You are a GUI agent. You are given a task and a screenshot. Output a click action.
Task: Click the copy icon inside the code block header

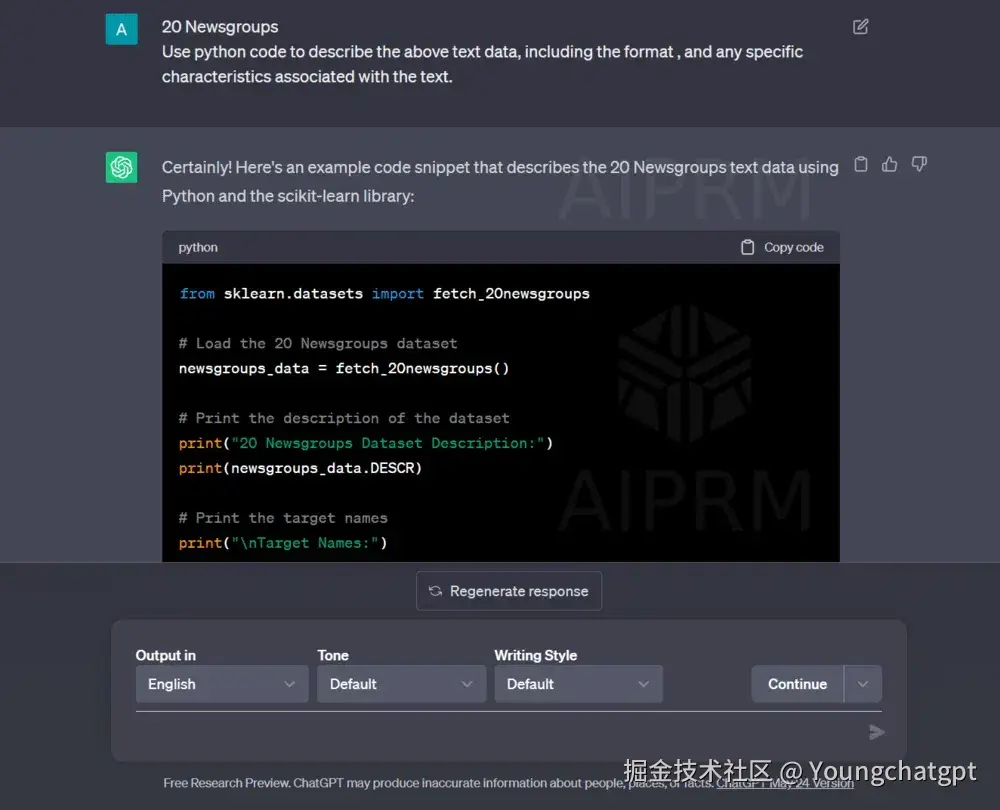(747, 247)
